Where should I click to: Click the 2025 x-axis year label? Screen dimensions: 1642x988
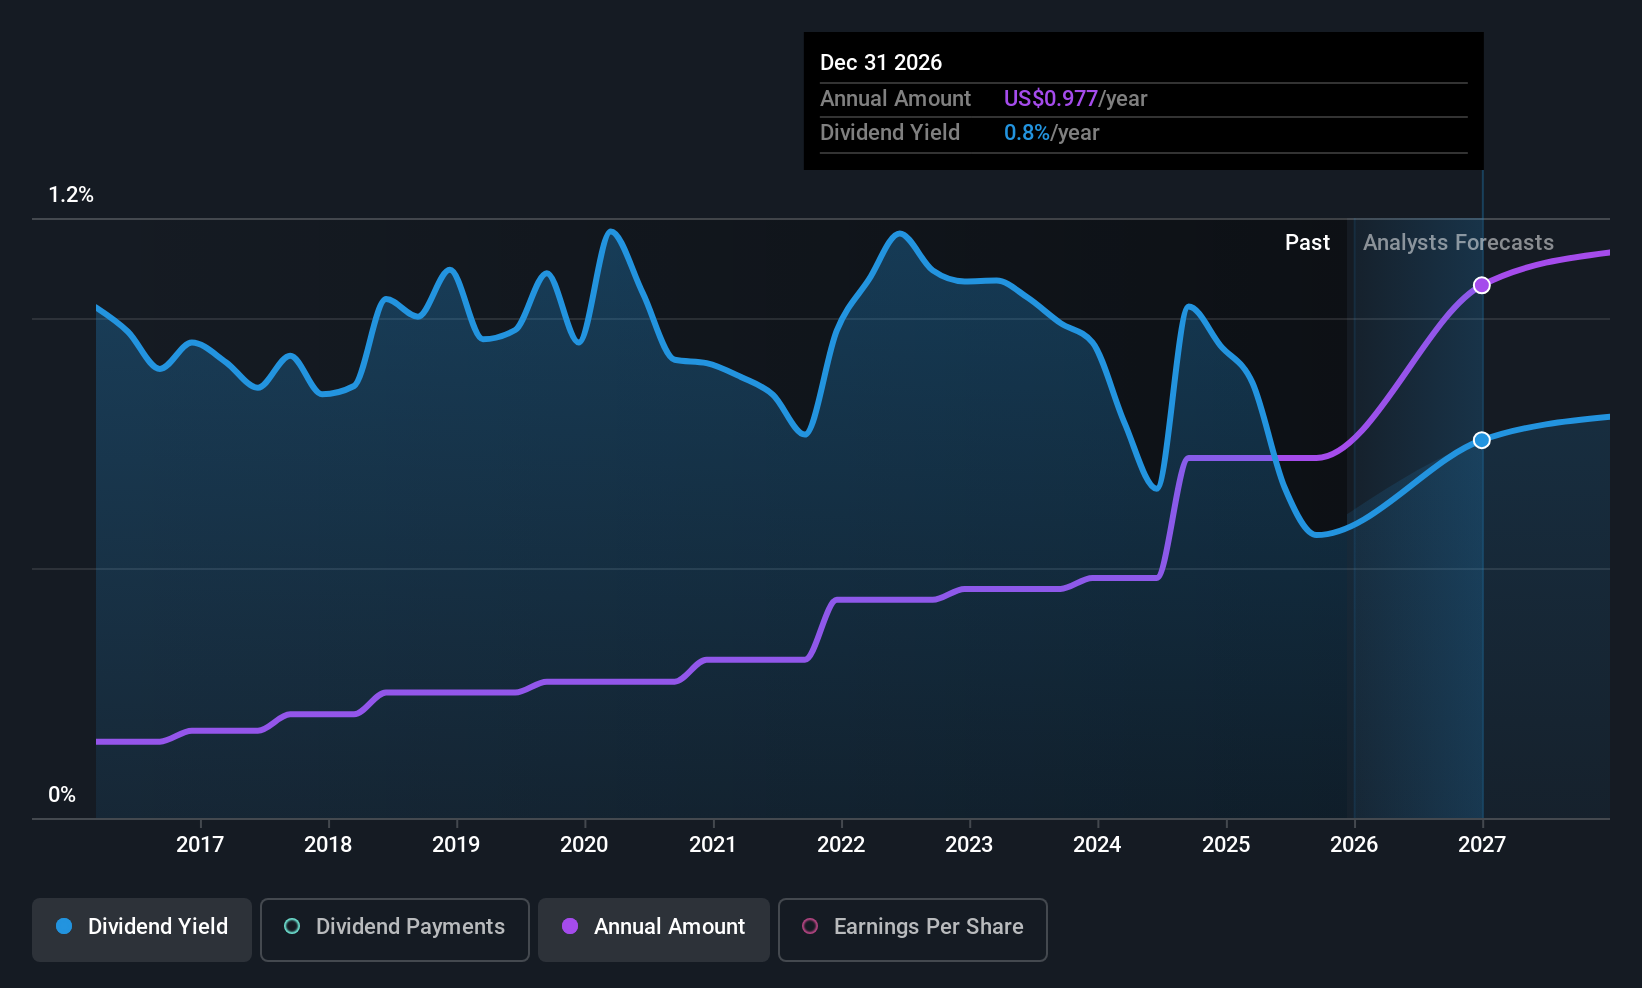tap(1226, 845)
